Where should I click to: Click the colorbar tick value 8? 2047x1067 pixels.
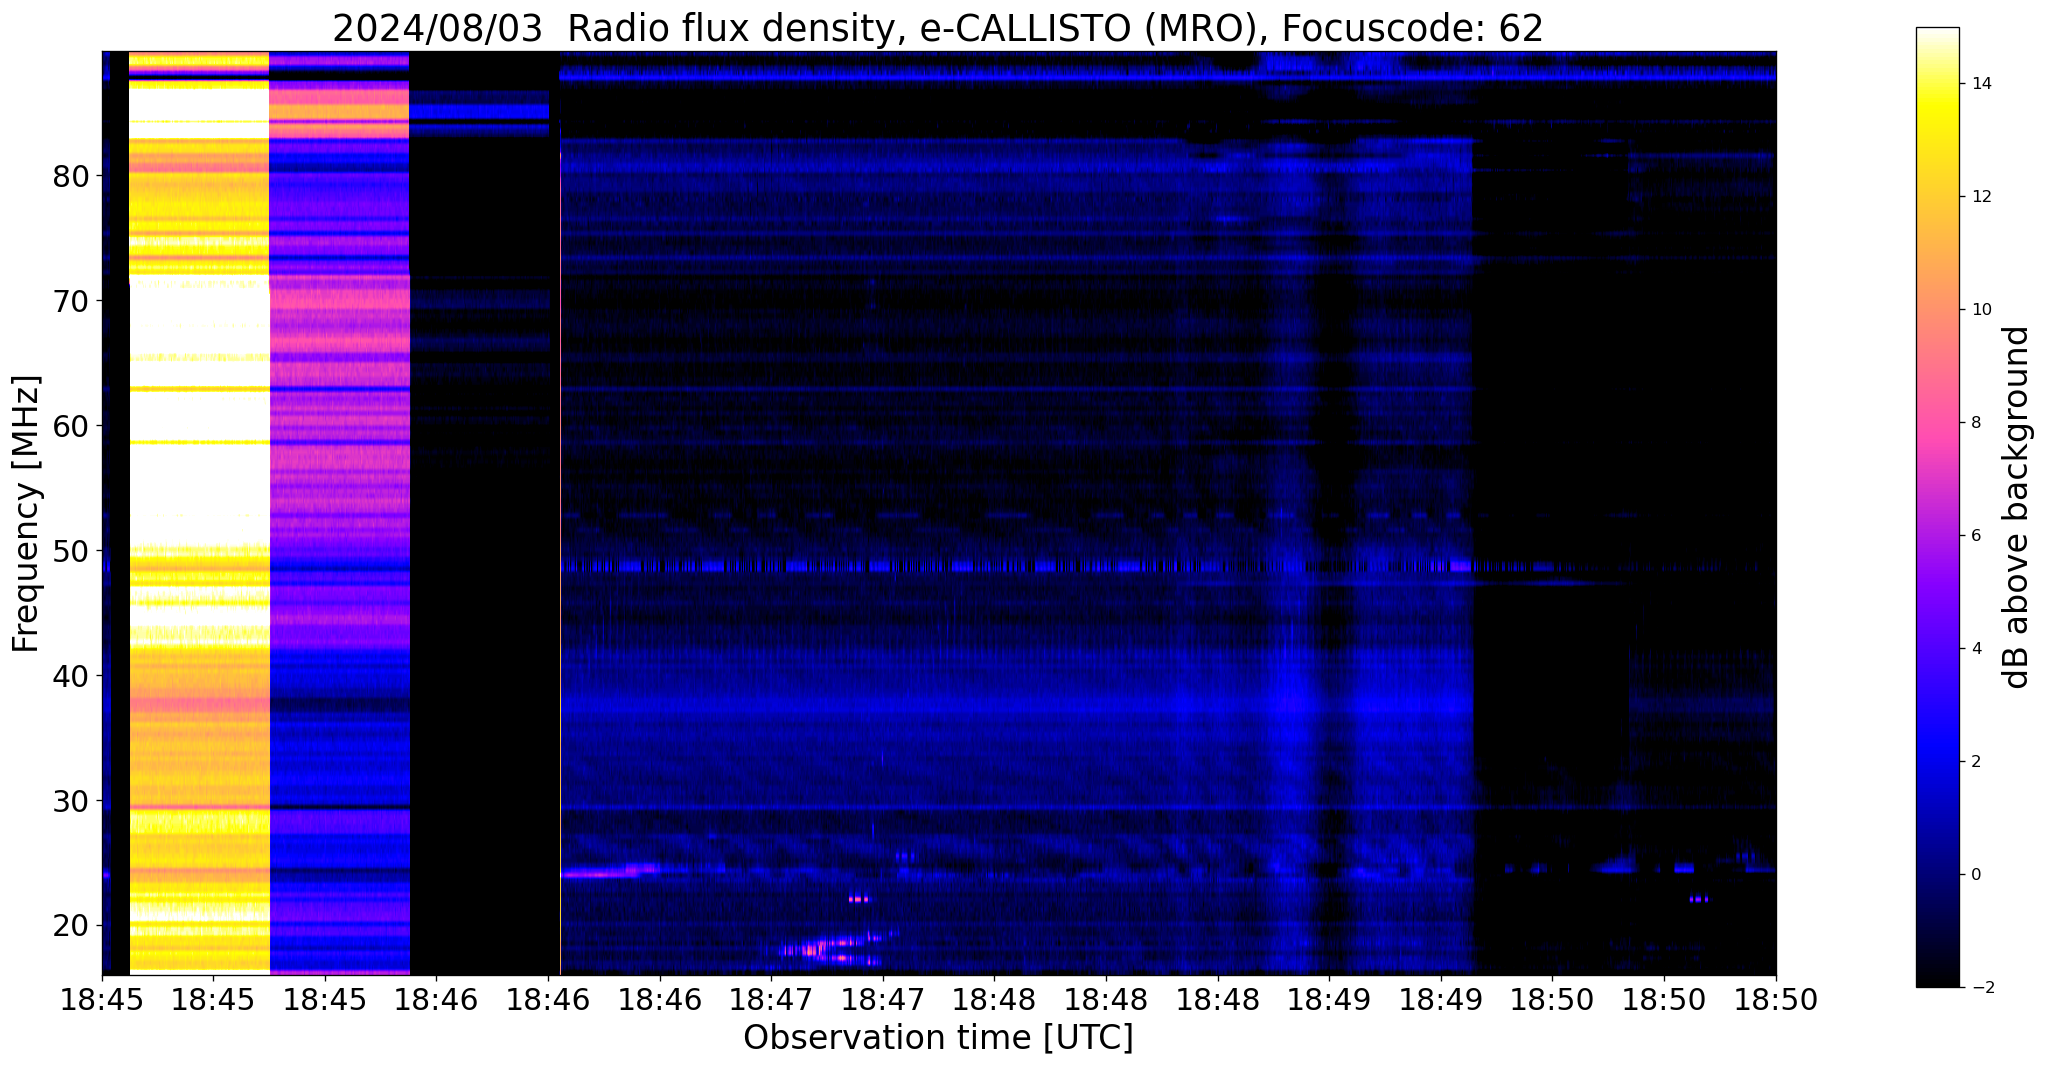1975,423
